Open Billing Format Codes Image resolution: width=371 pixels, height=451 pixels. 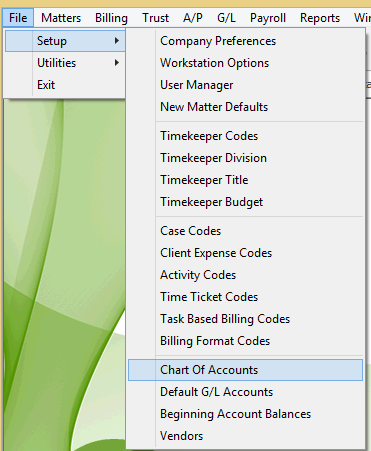pos(245,341)
